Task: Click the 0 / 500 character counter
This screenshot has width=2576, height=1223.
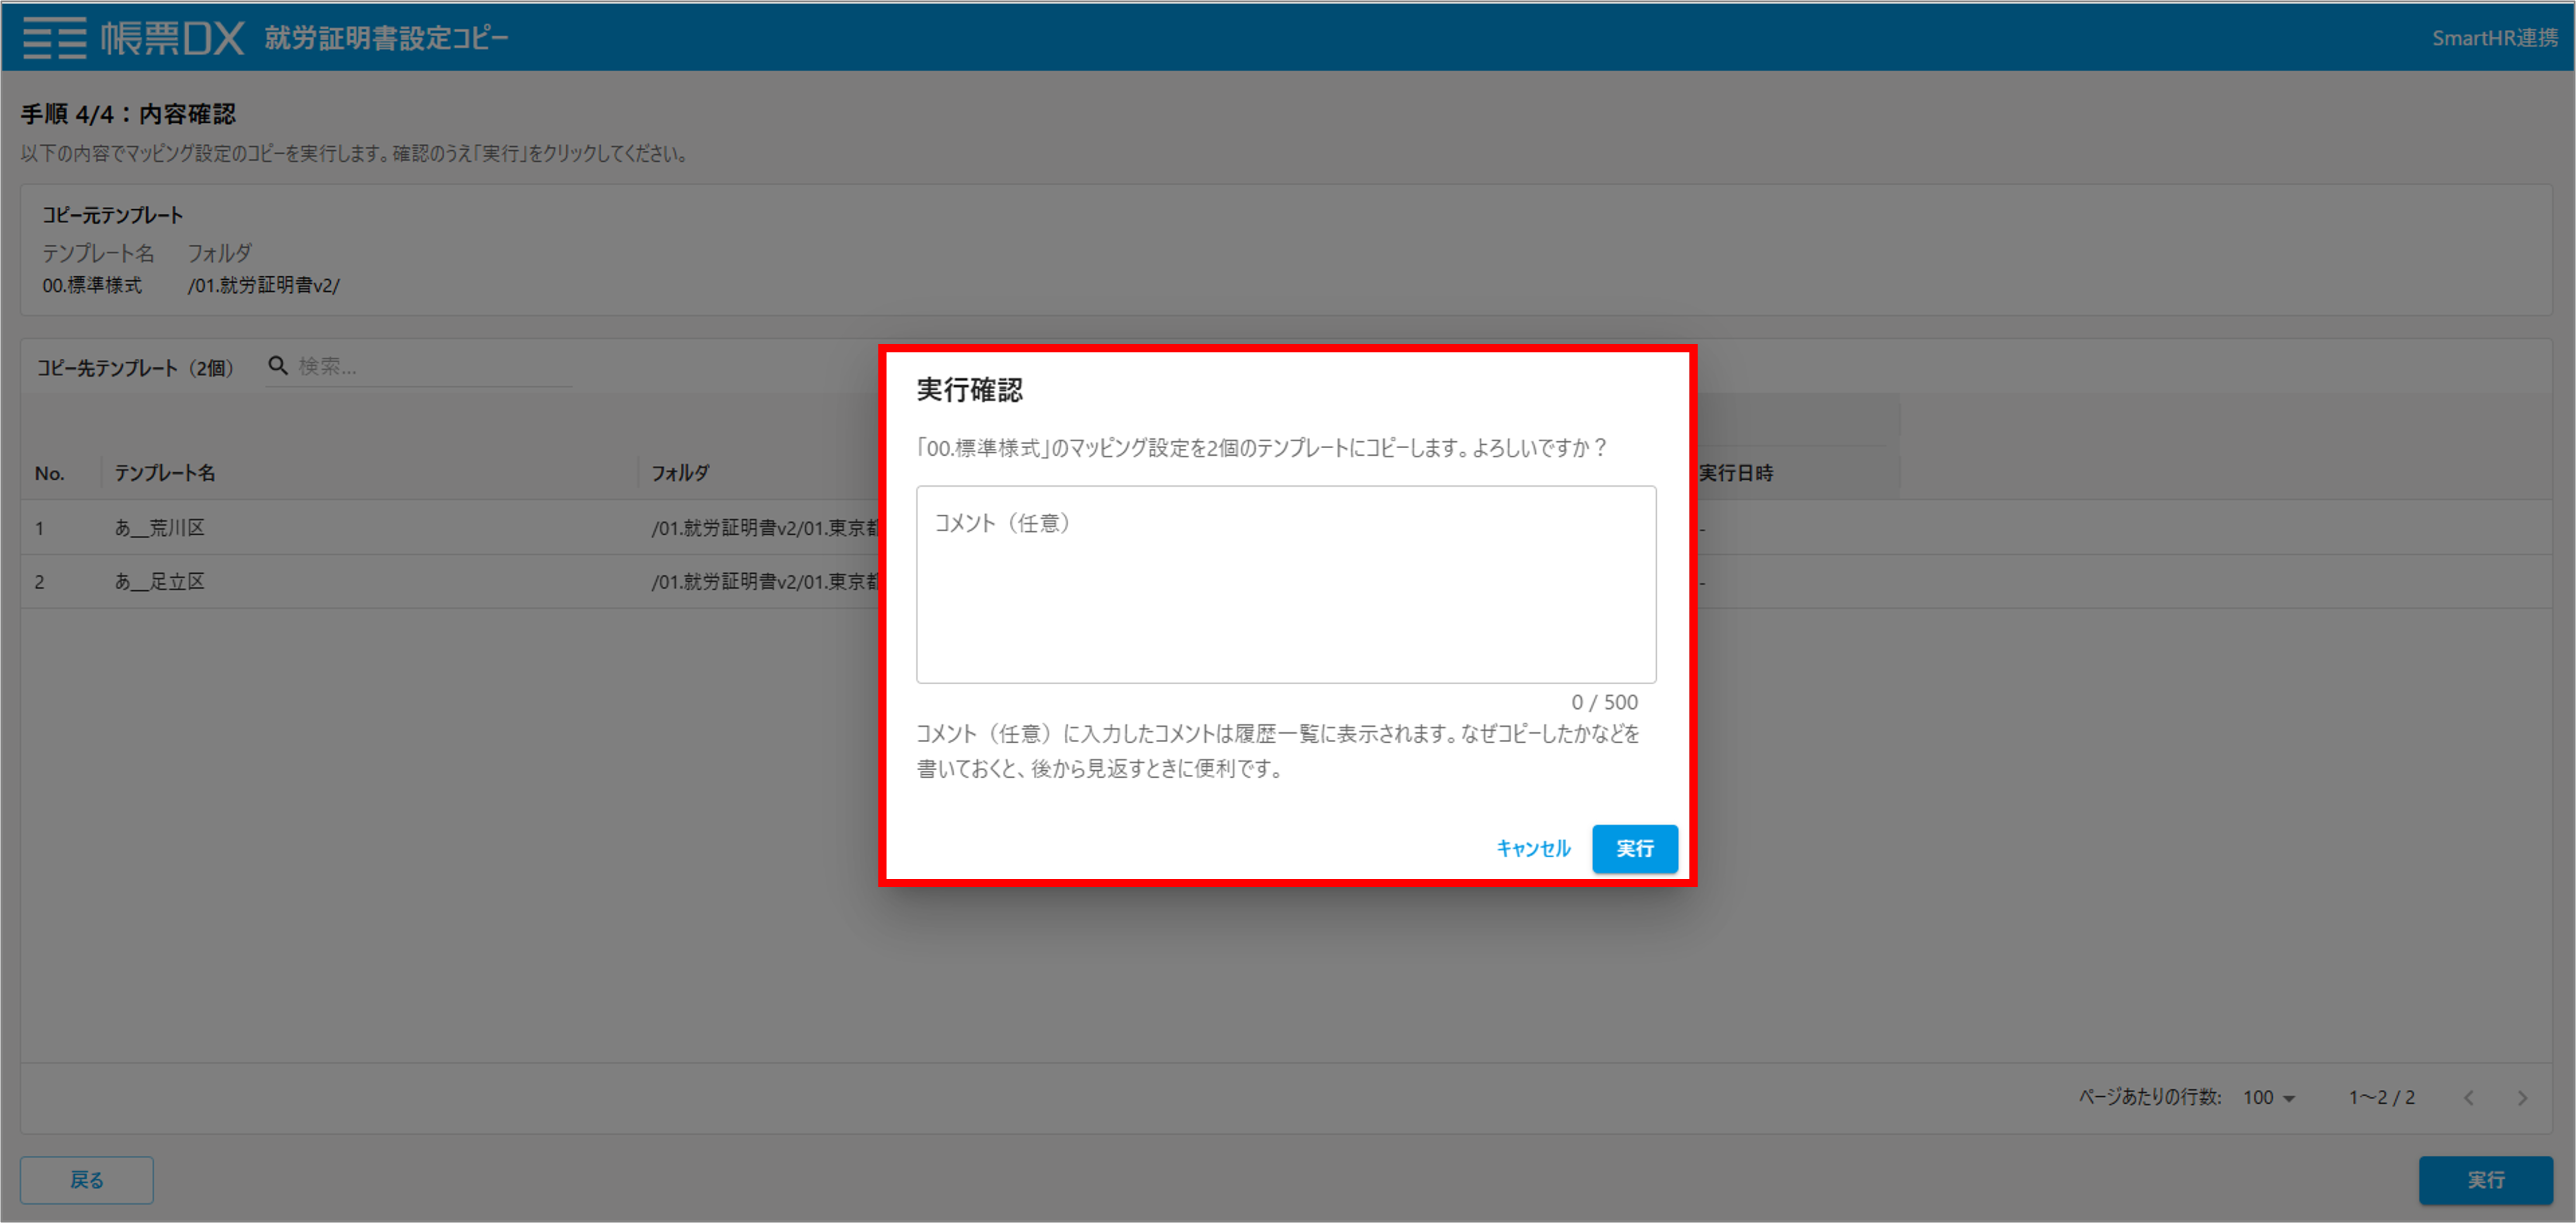Action: coord(1604,702)
